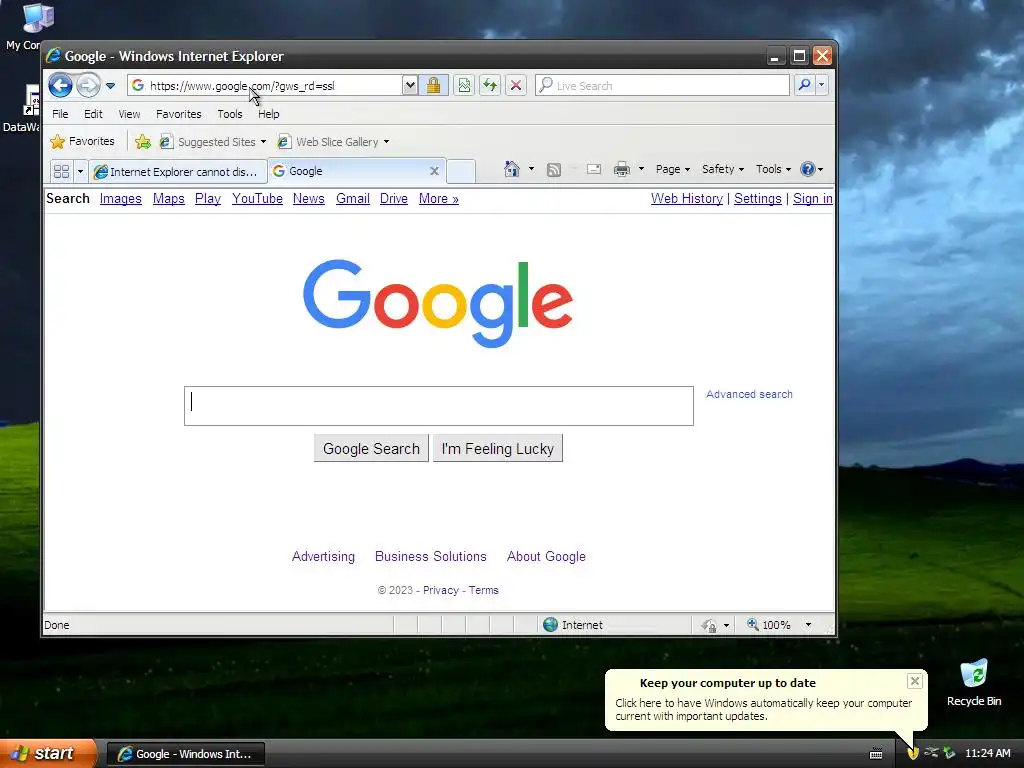Open the Help menu
Image resolution: width=1024 pixels, height=768 pixels.
(268, 114)
